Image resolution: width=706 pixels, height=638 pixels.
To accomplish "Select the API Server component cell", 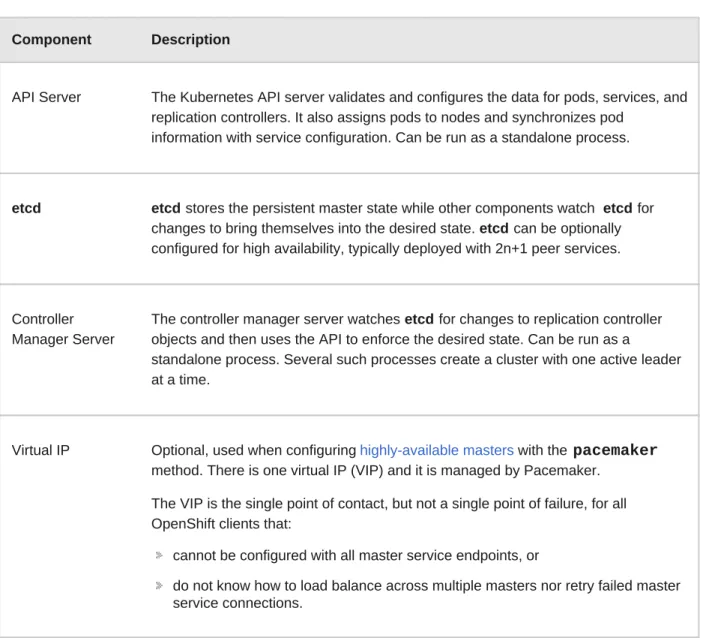I will (46, 97).
